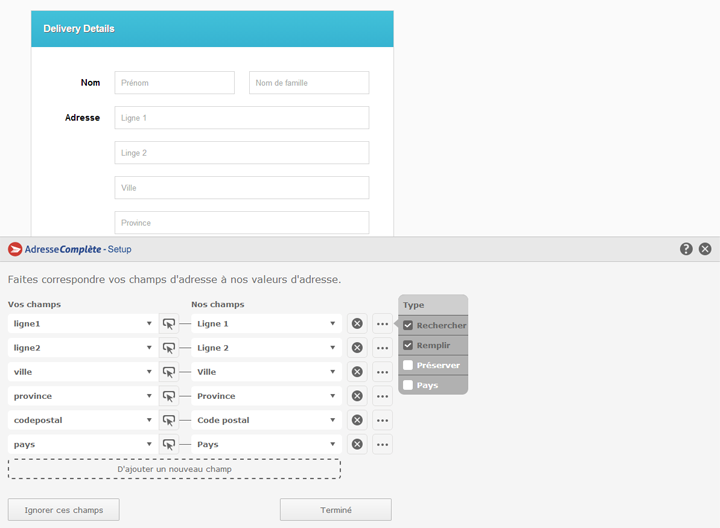Screen dimensions: 720x528
Task: Open the Ville Nos champs dropdown
Action: (266, 372)
